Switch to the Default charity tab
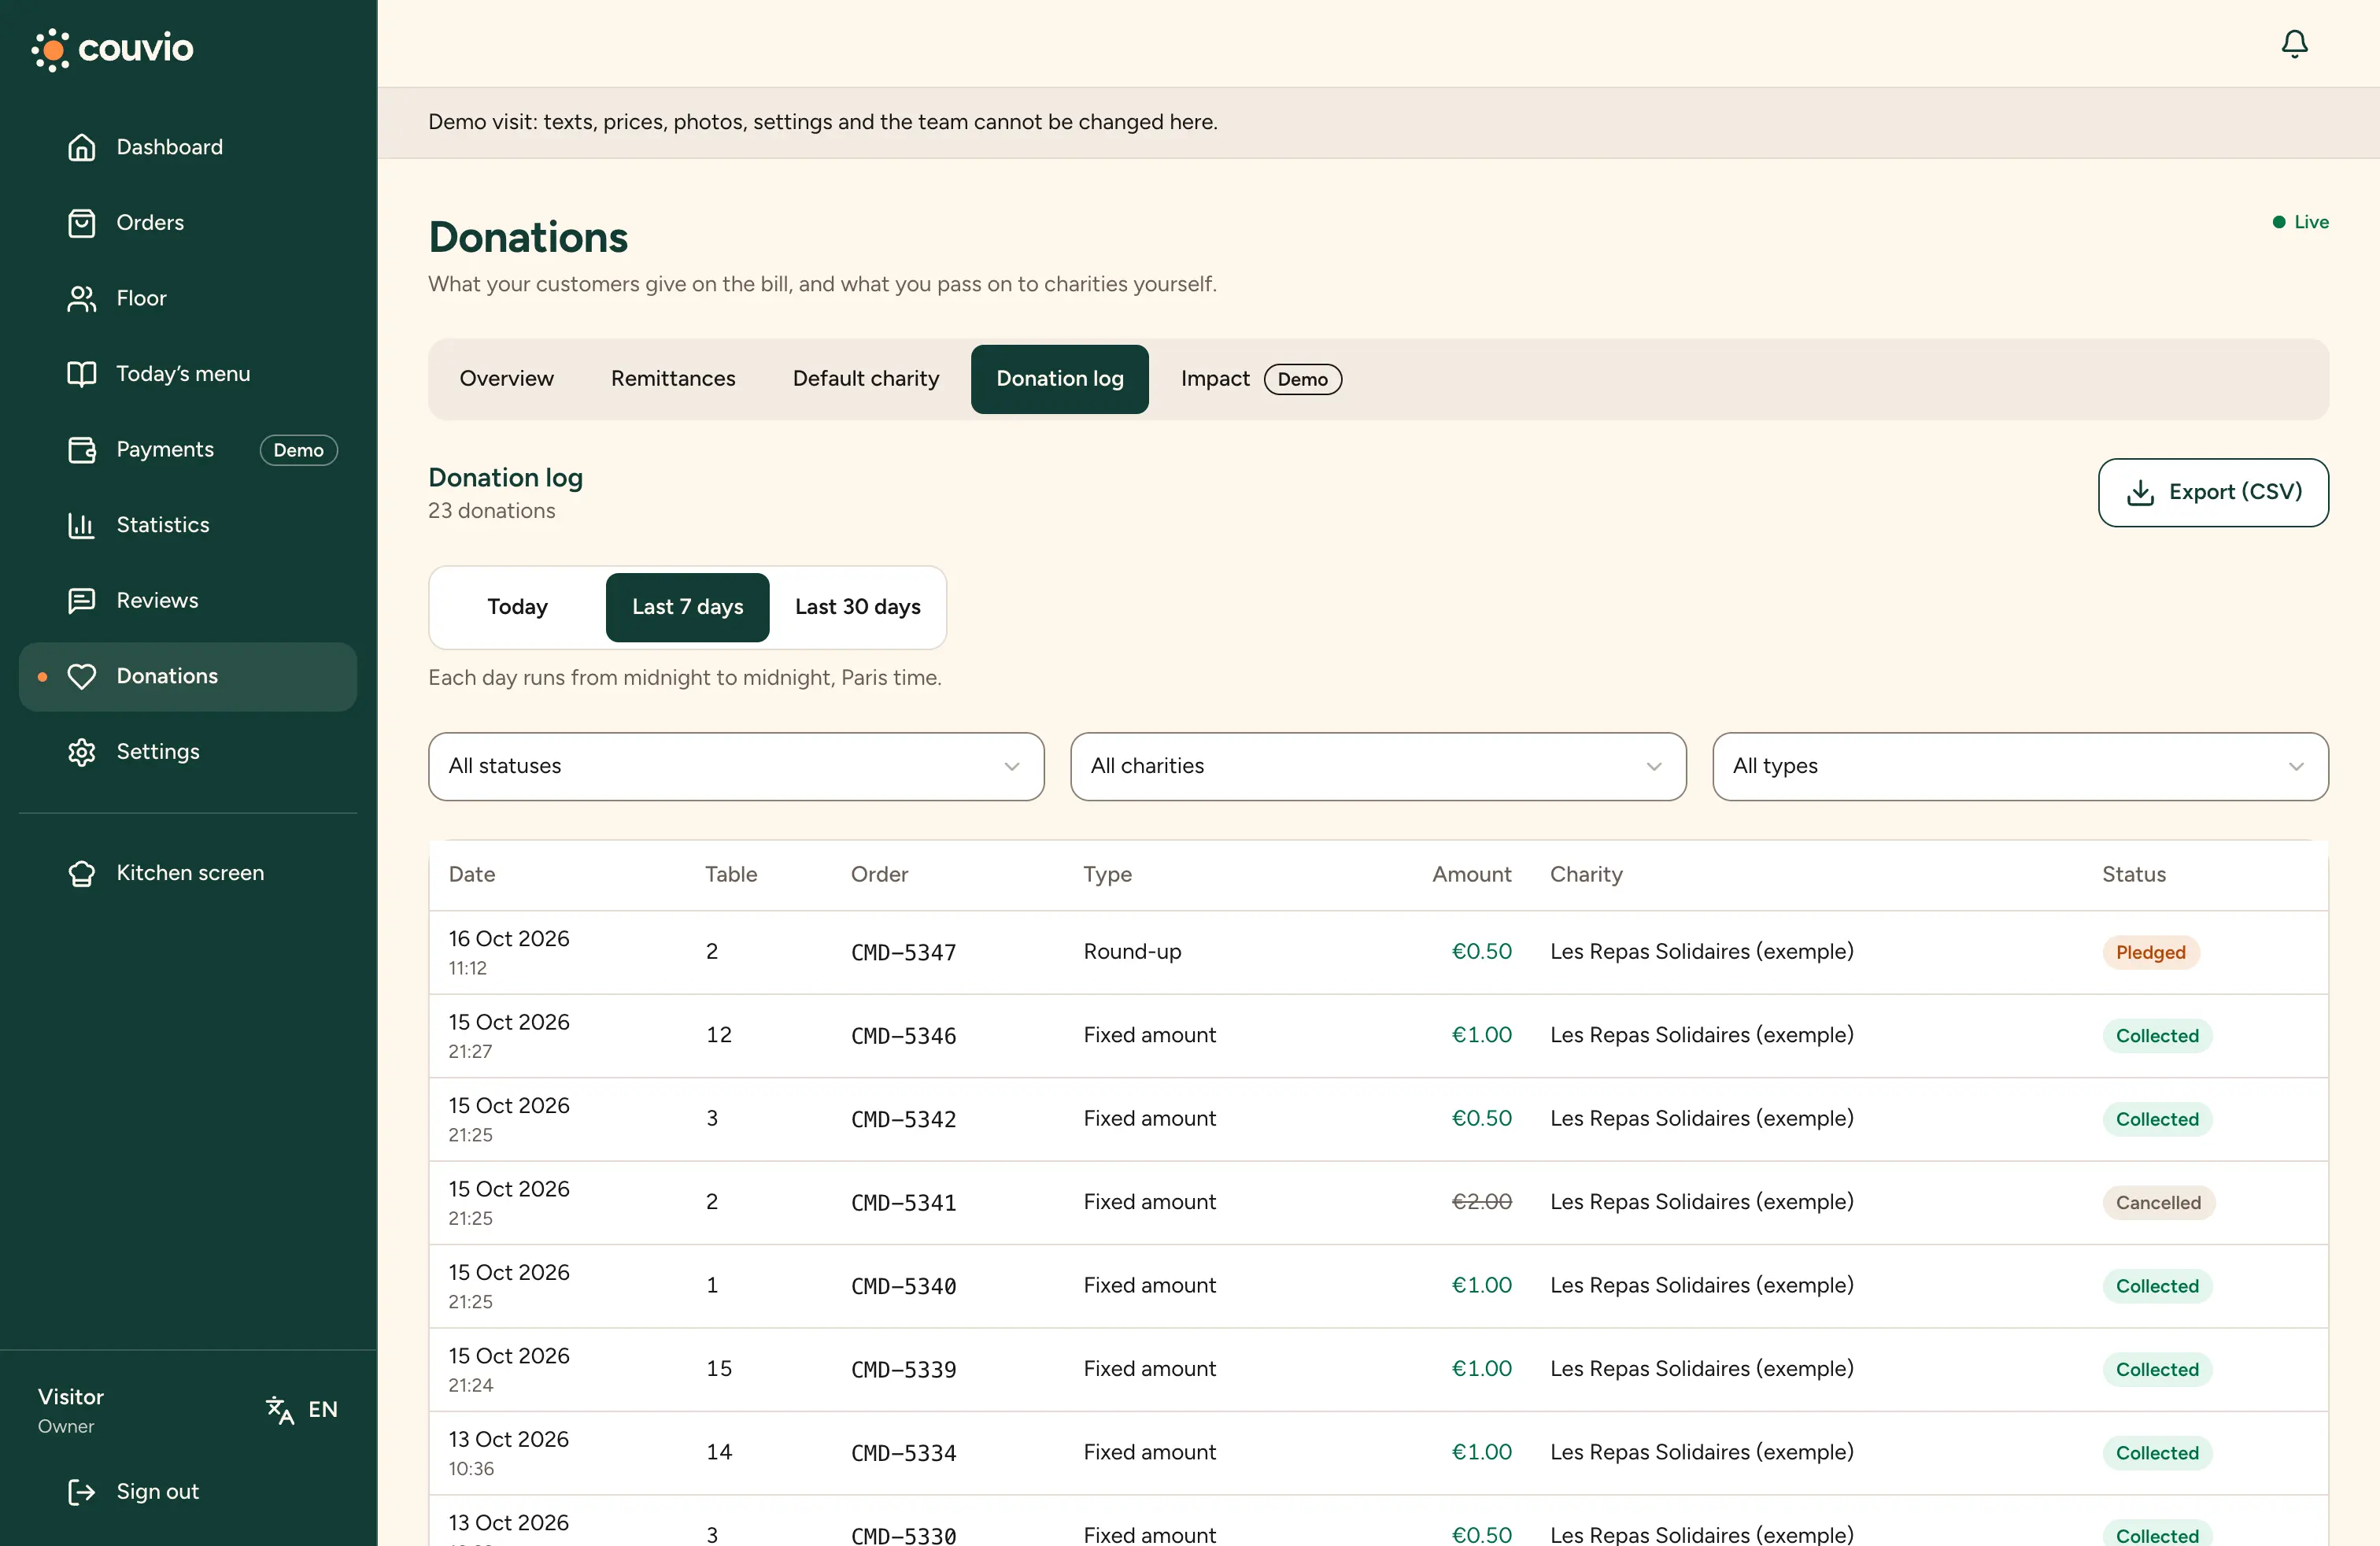Screen dimensions: 2380x1546 [866, 379]
